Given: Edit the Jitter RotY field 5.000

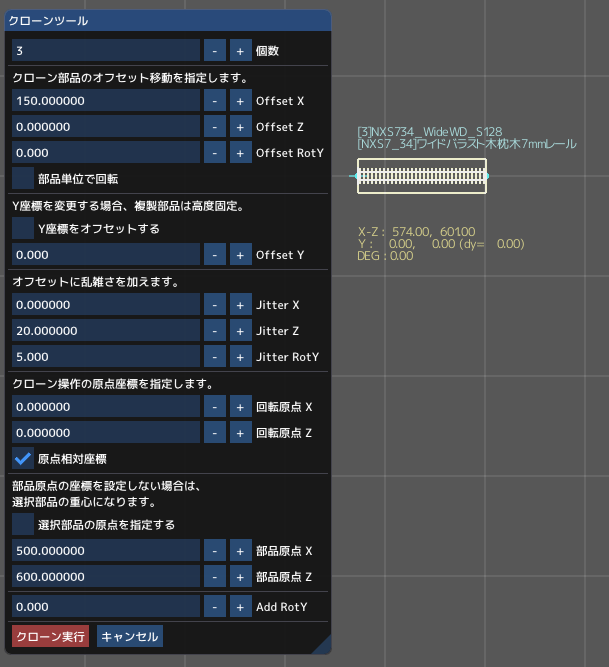Looking at the screenshot, I should (106, 356).
